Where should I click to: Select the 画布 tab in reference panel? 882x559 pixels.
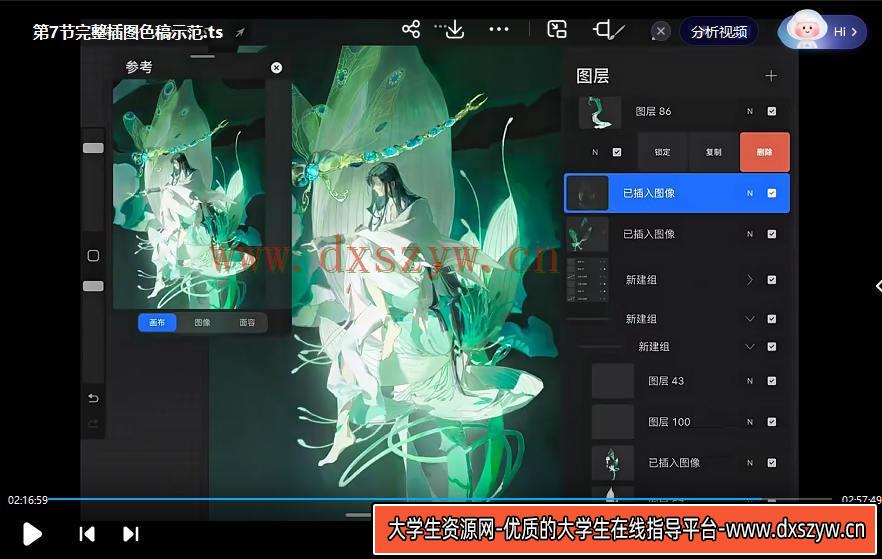157,323
